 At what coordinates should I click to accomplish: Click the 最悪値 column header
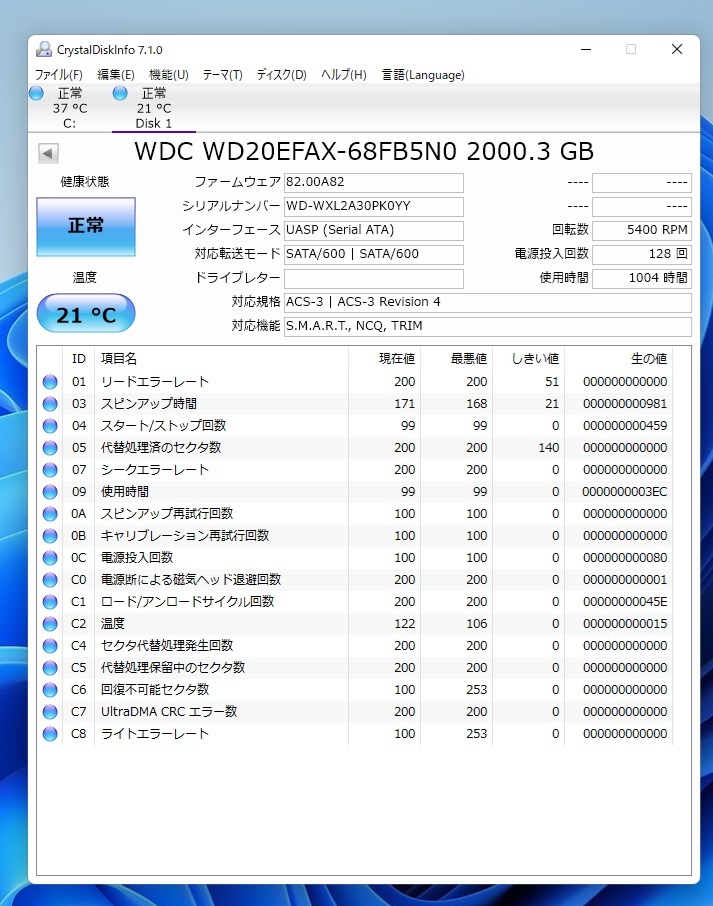(456, 359)
